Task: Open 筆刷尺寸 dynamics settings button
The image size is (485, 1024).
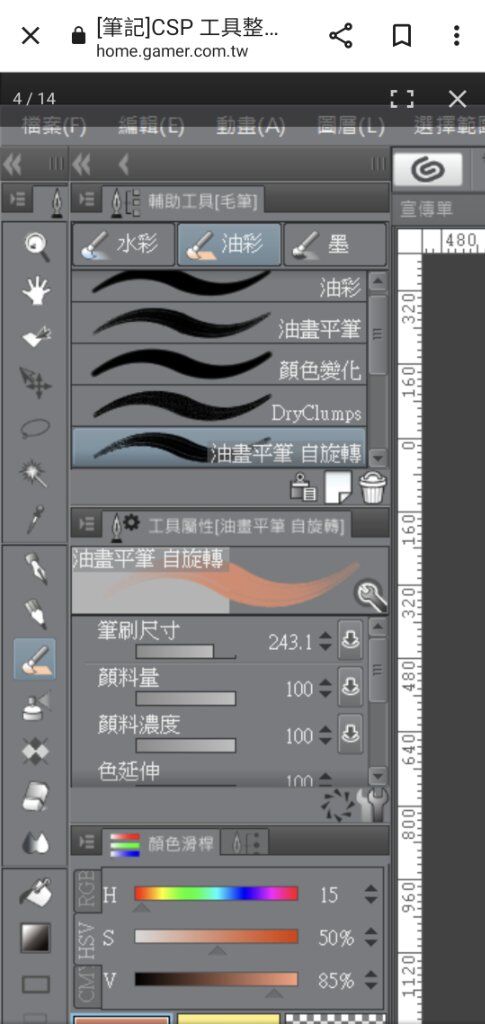Action: click(351, 640)
